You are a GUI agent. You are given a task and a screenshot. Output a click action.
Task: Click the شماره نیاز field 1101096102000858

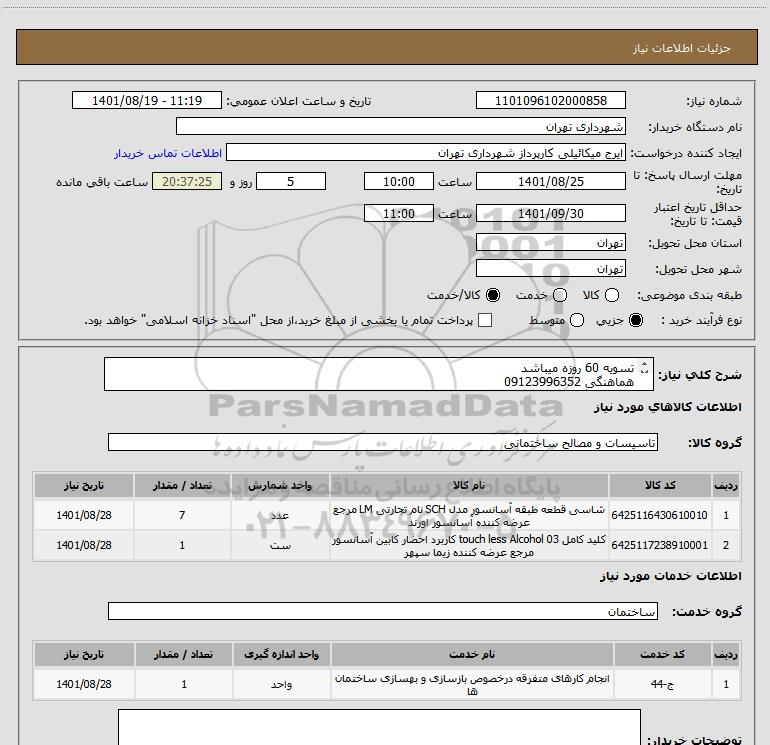[550, 100]
